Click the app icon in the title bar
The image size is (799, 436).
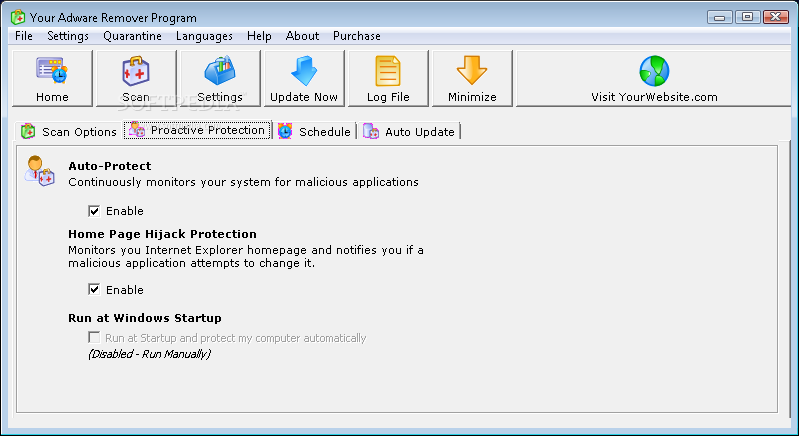[x=18, y=17]
